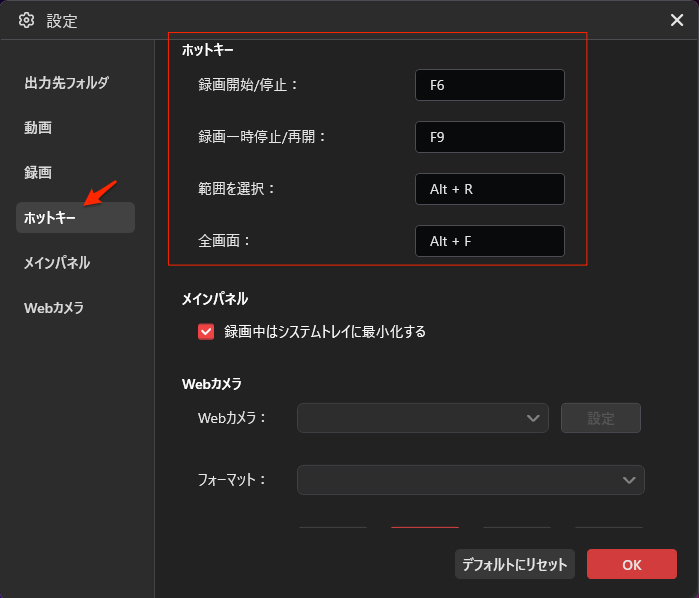Screen dimensions: 699x598
Task: Select the red-outlined option below フォーマット
Action: (x=424, y=527)
